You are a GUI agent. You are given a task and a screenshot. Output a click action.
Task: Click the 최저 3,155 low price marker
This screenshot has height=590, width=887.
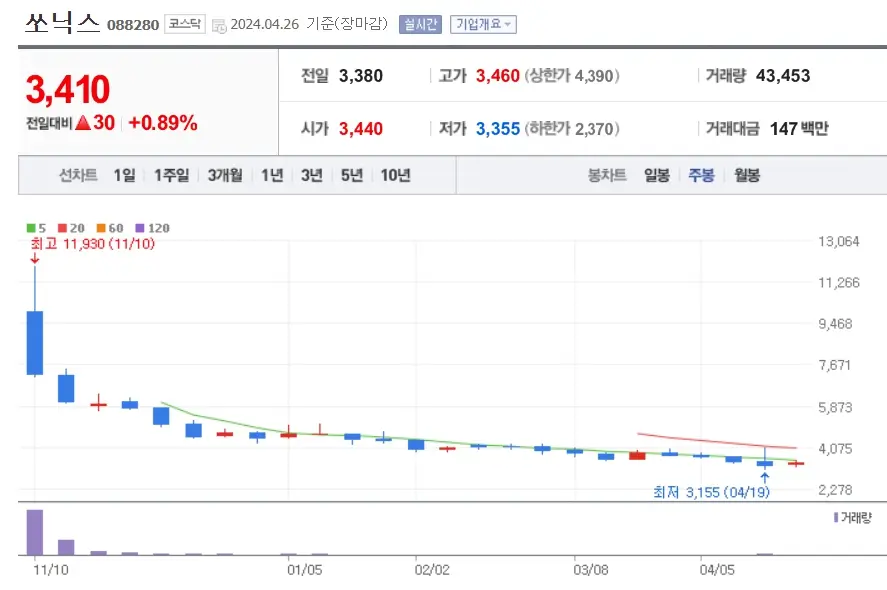click(710, 491)
